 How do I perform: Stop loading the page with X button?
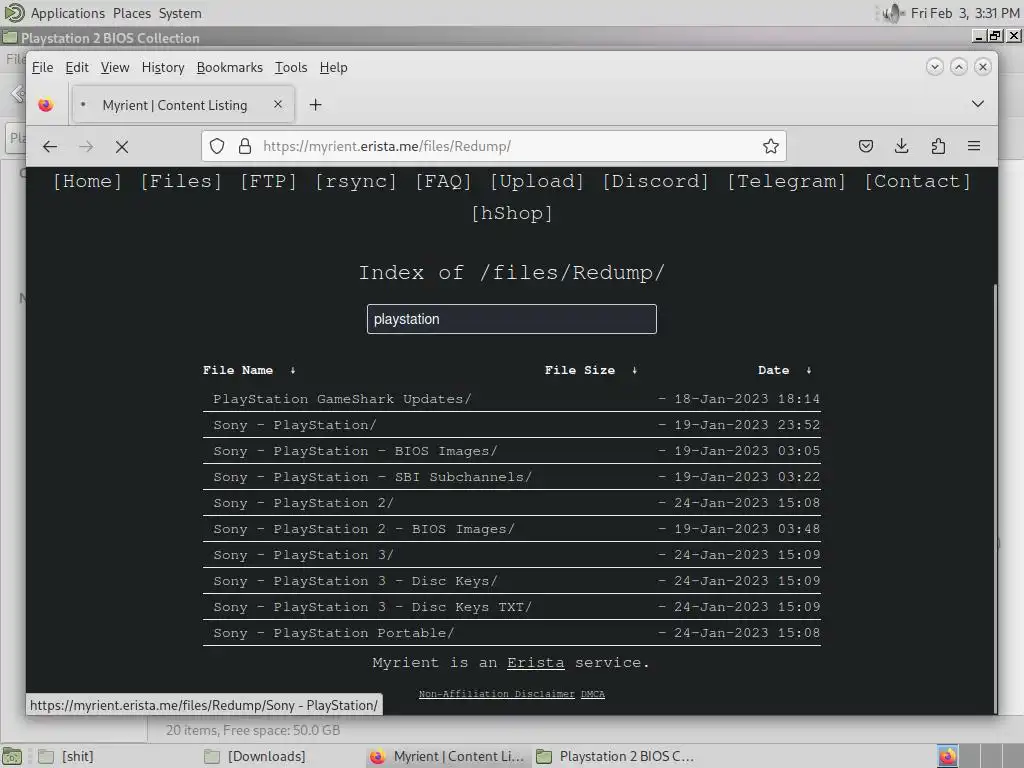121,146
